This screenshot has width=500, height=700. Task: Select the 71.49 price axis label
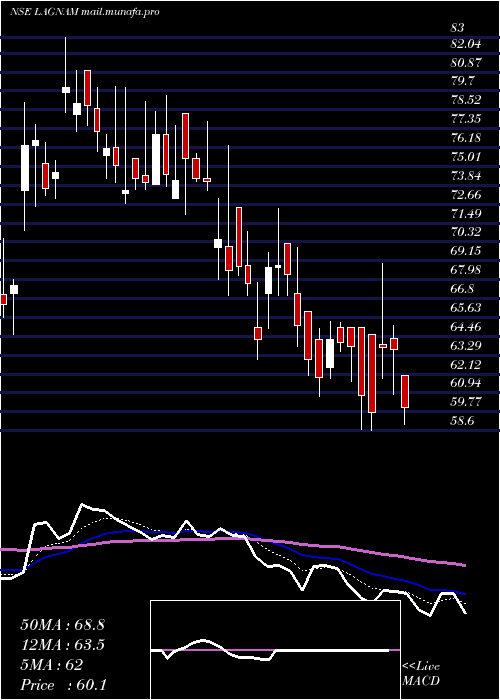tap(466, 213)
